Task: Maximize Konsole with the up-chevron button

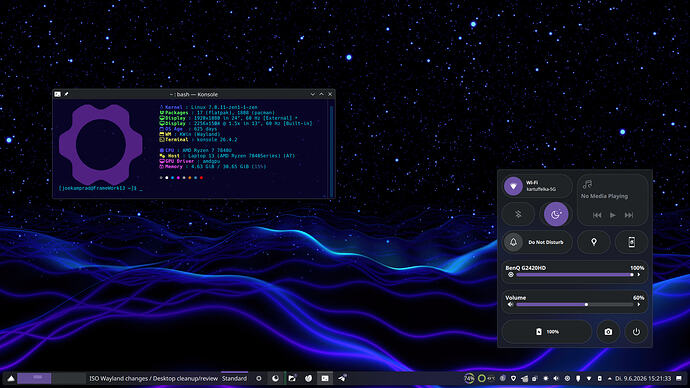Action: (321, 94)
